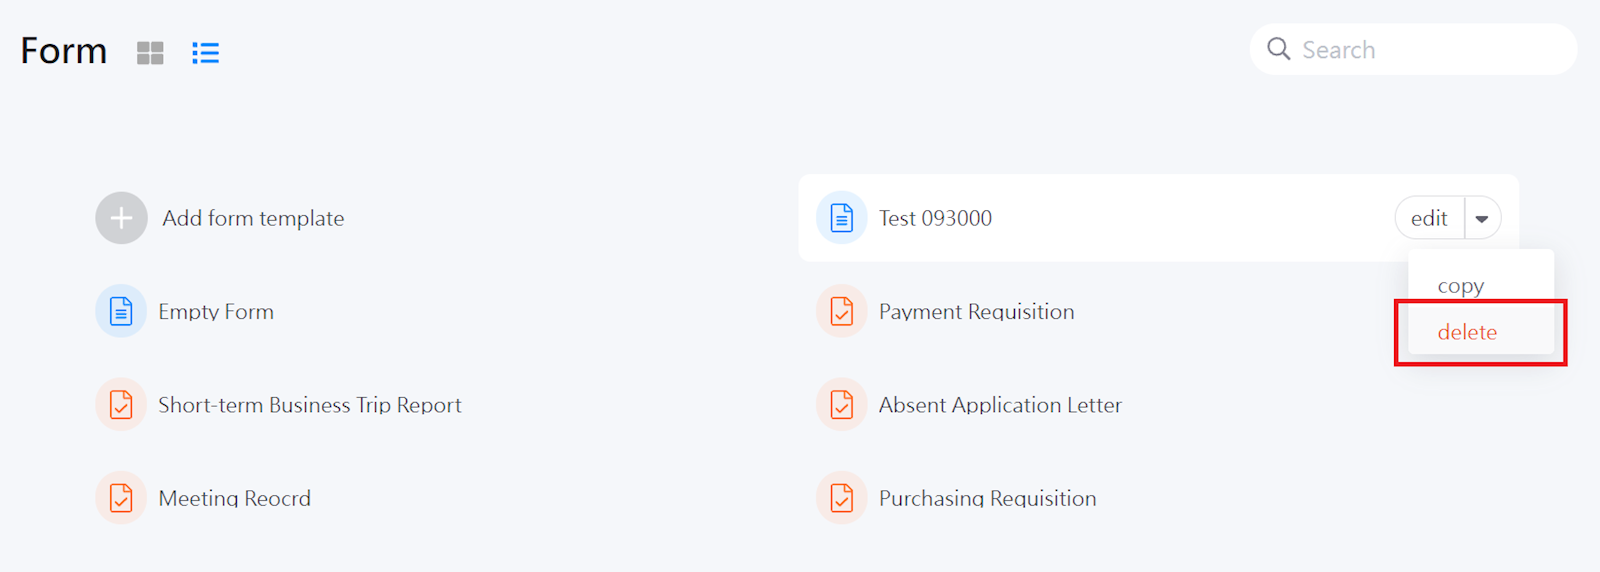
Task: Select delete from the dropdown menu
Action: [x=1467, y=332]
